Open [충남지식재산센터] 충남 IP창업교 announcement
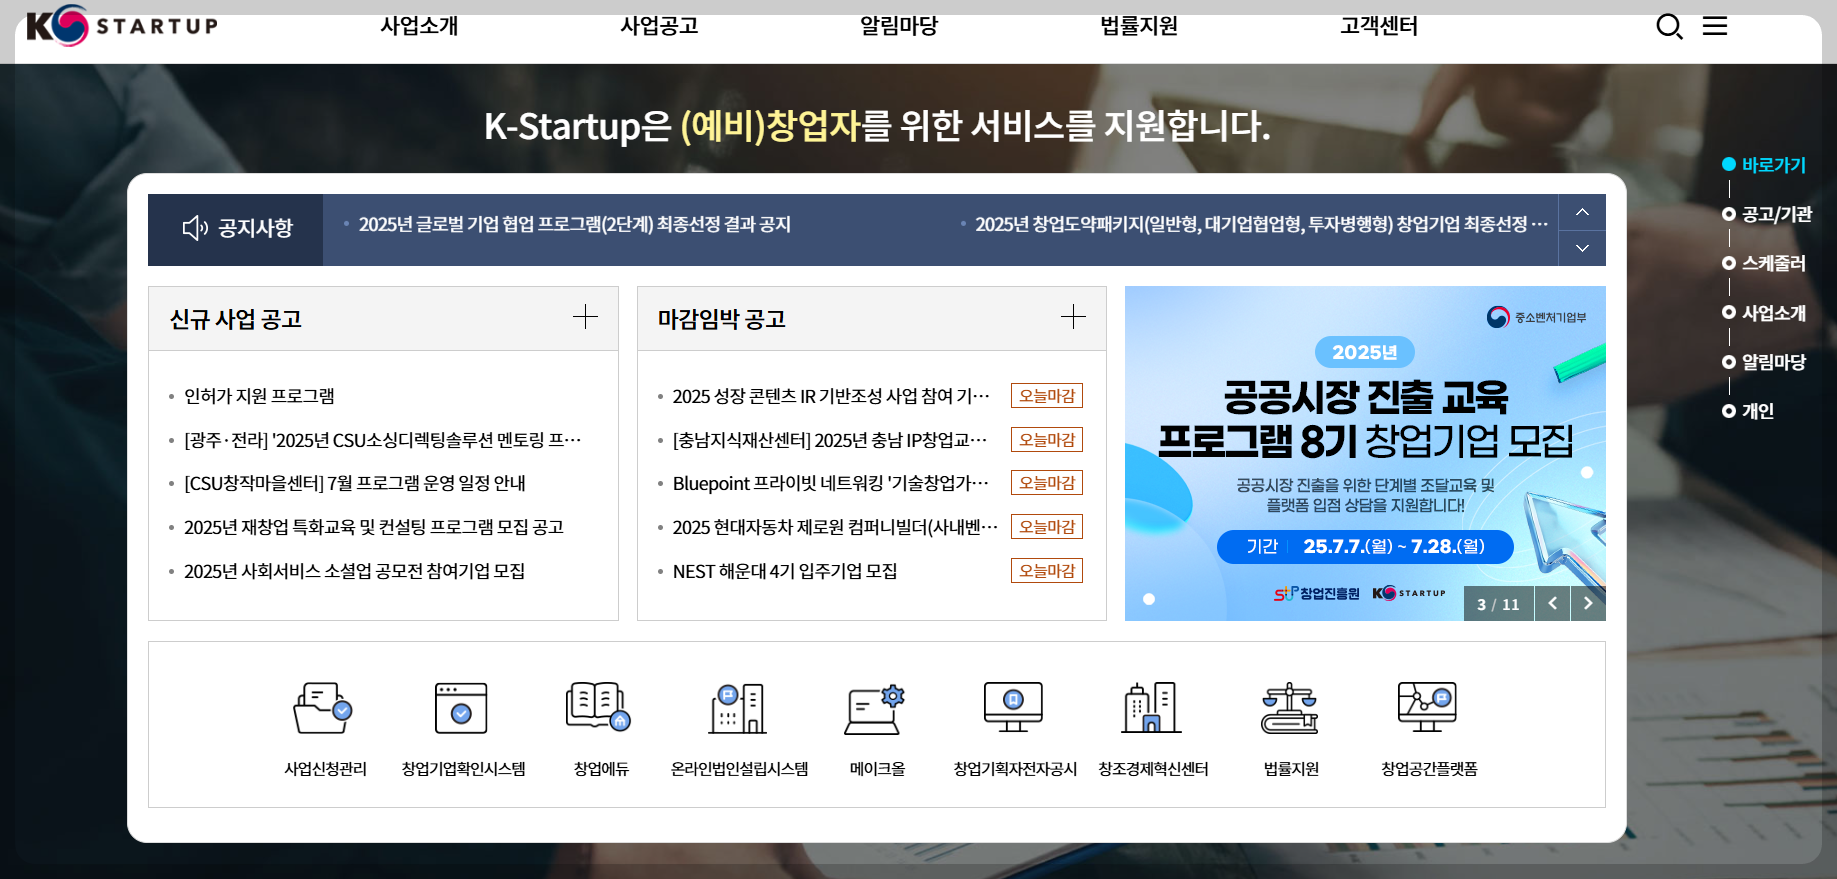Image resolution: width=1837 pixels, height=879 pixels. 830,440
